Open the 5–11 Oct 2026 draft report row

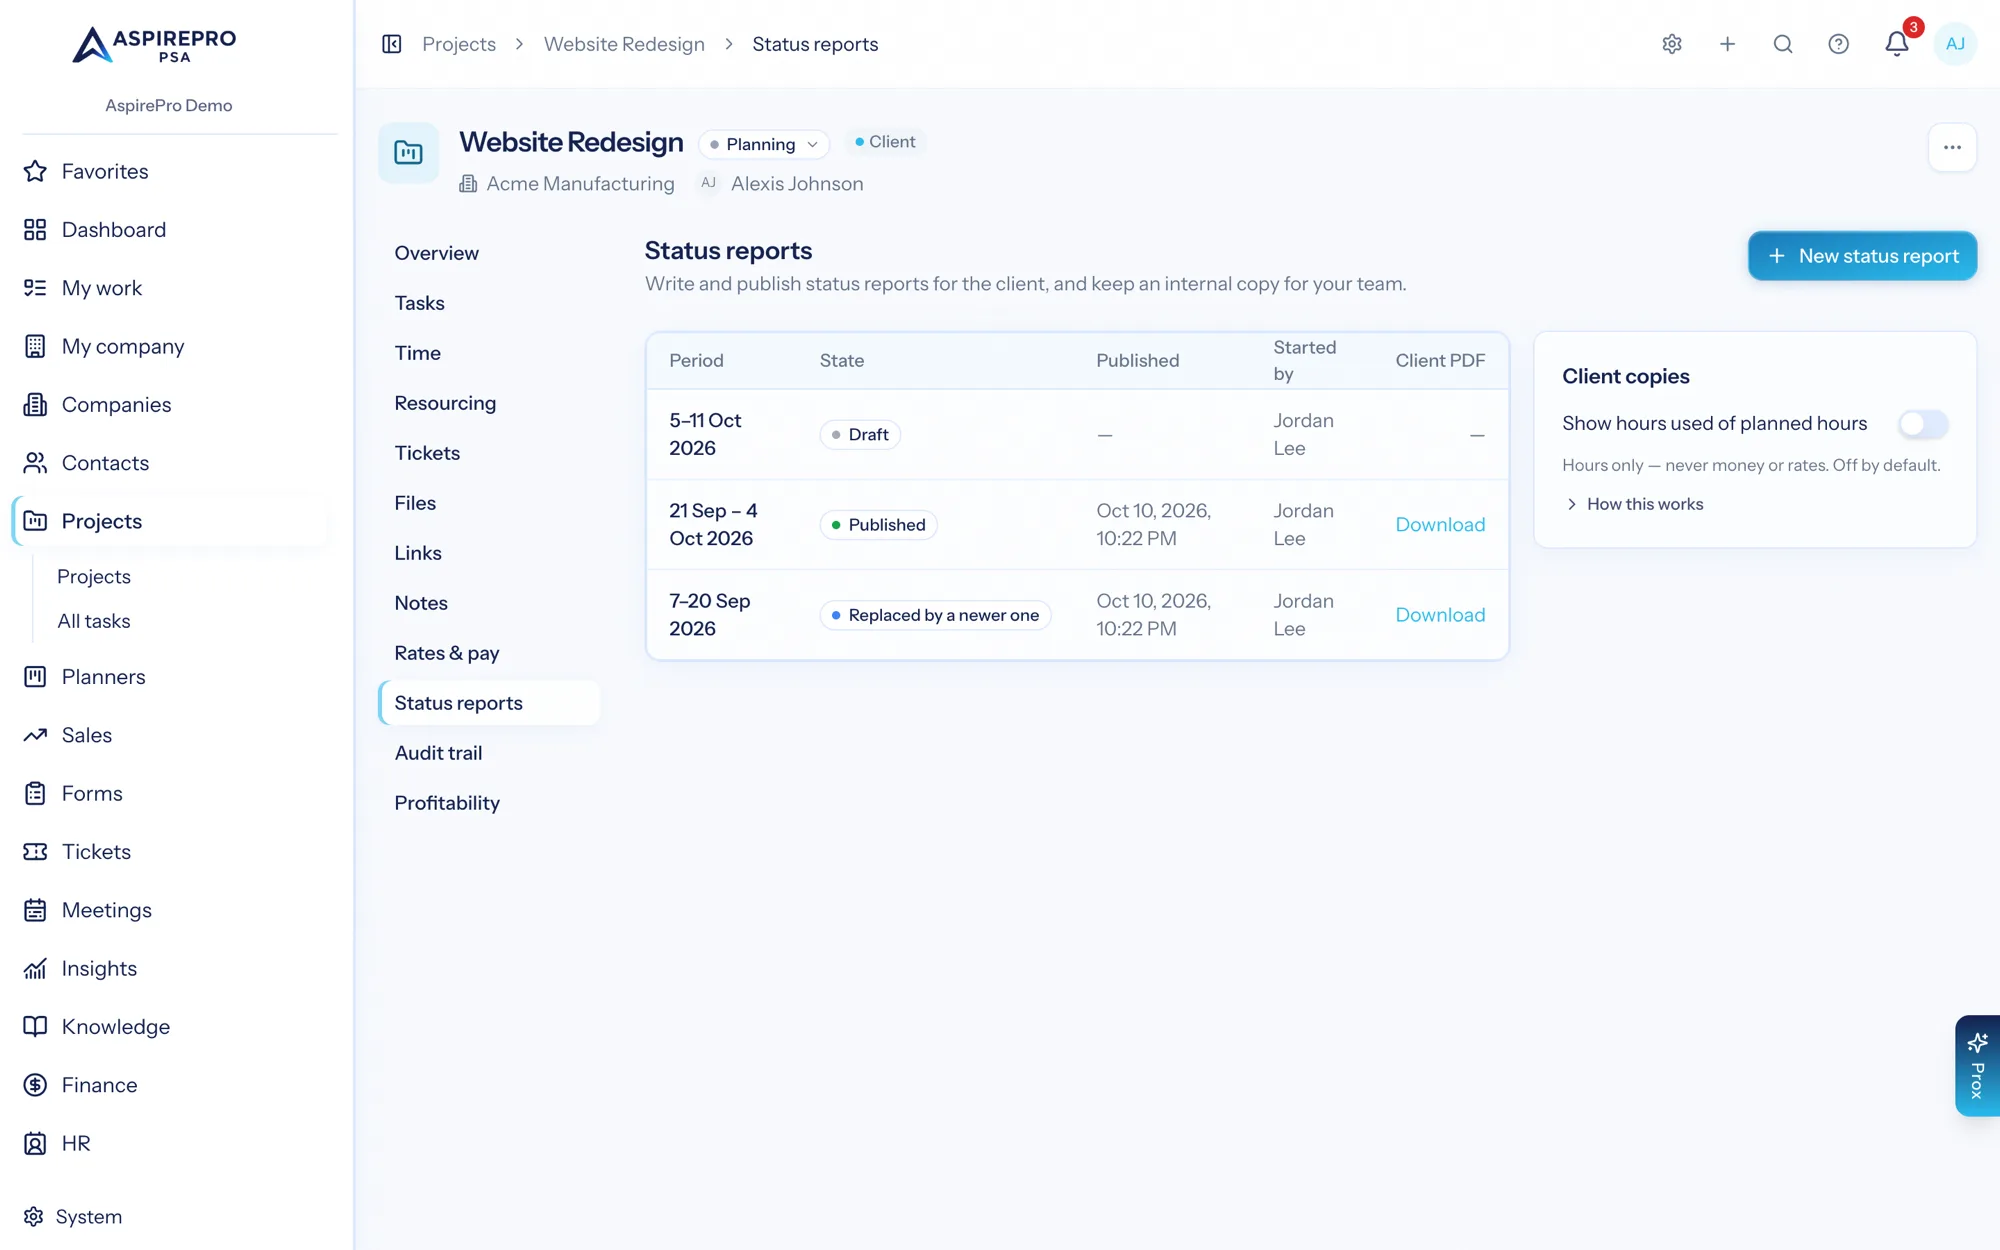[x=1077, y=435]
